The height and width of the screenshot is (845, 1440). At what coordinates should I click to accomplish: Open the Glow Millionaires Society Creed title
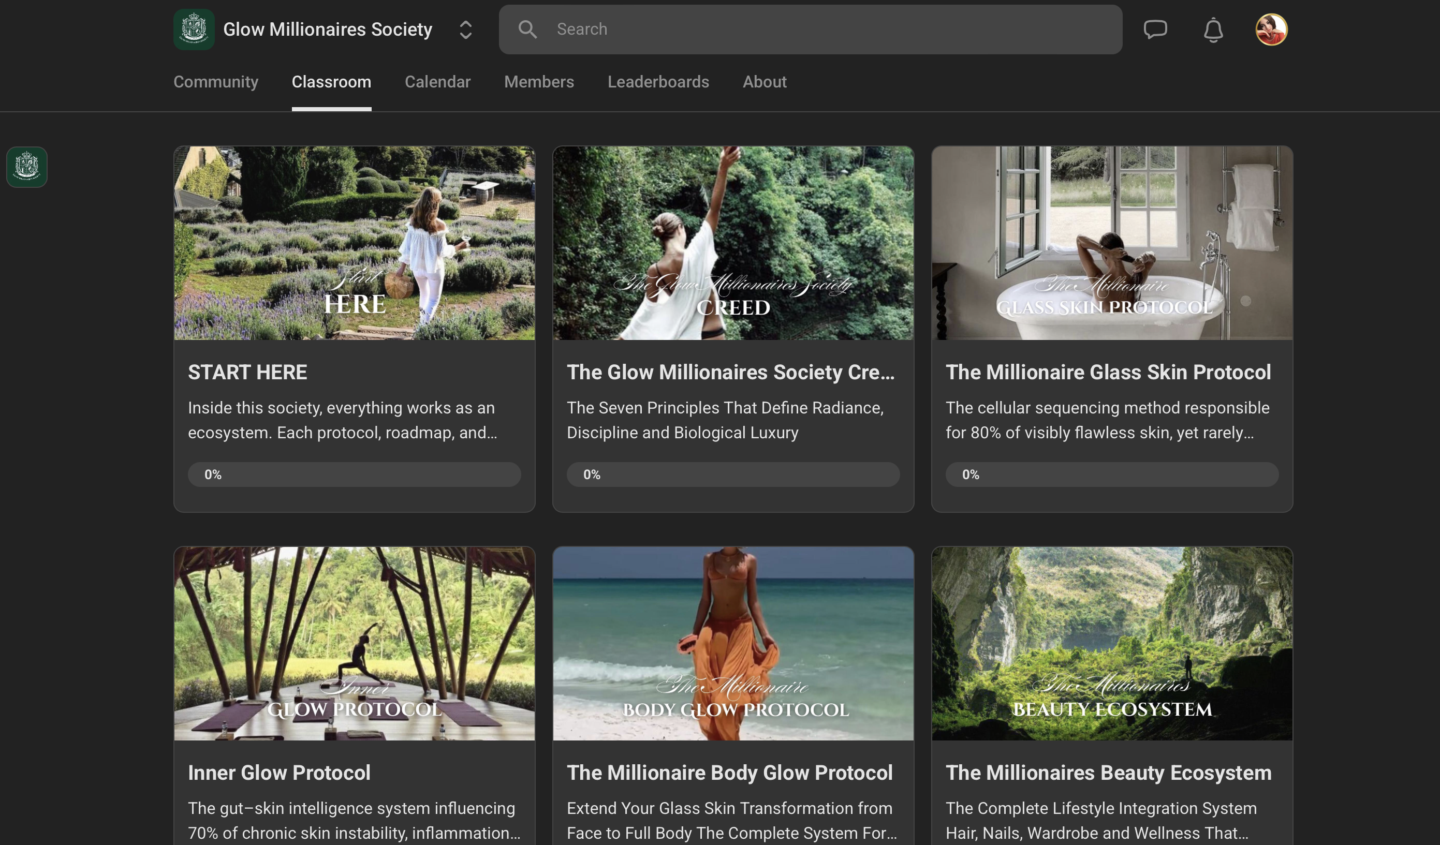click(x=731, y=372)
